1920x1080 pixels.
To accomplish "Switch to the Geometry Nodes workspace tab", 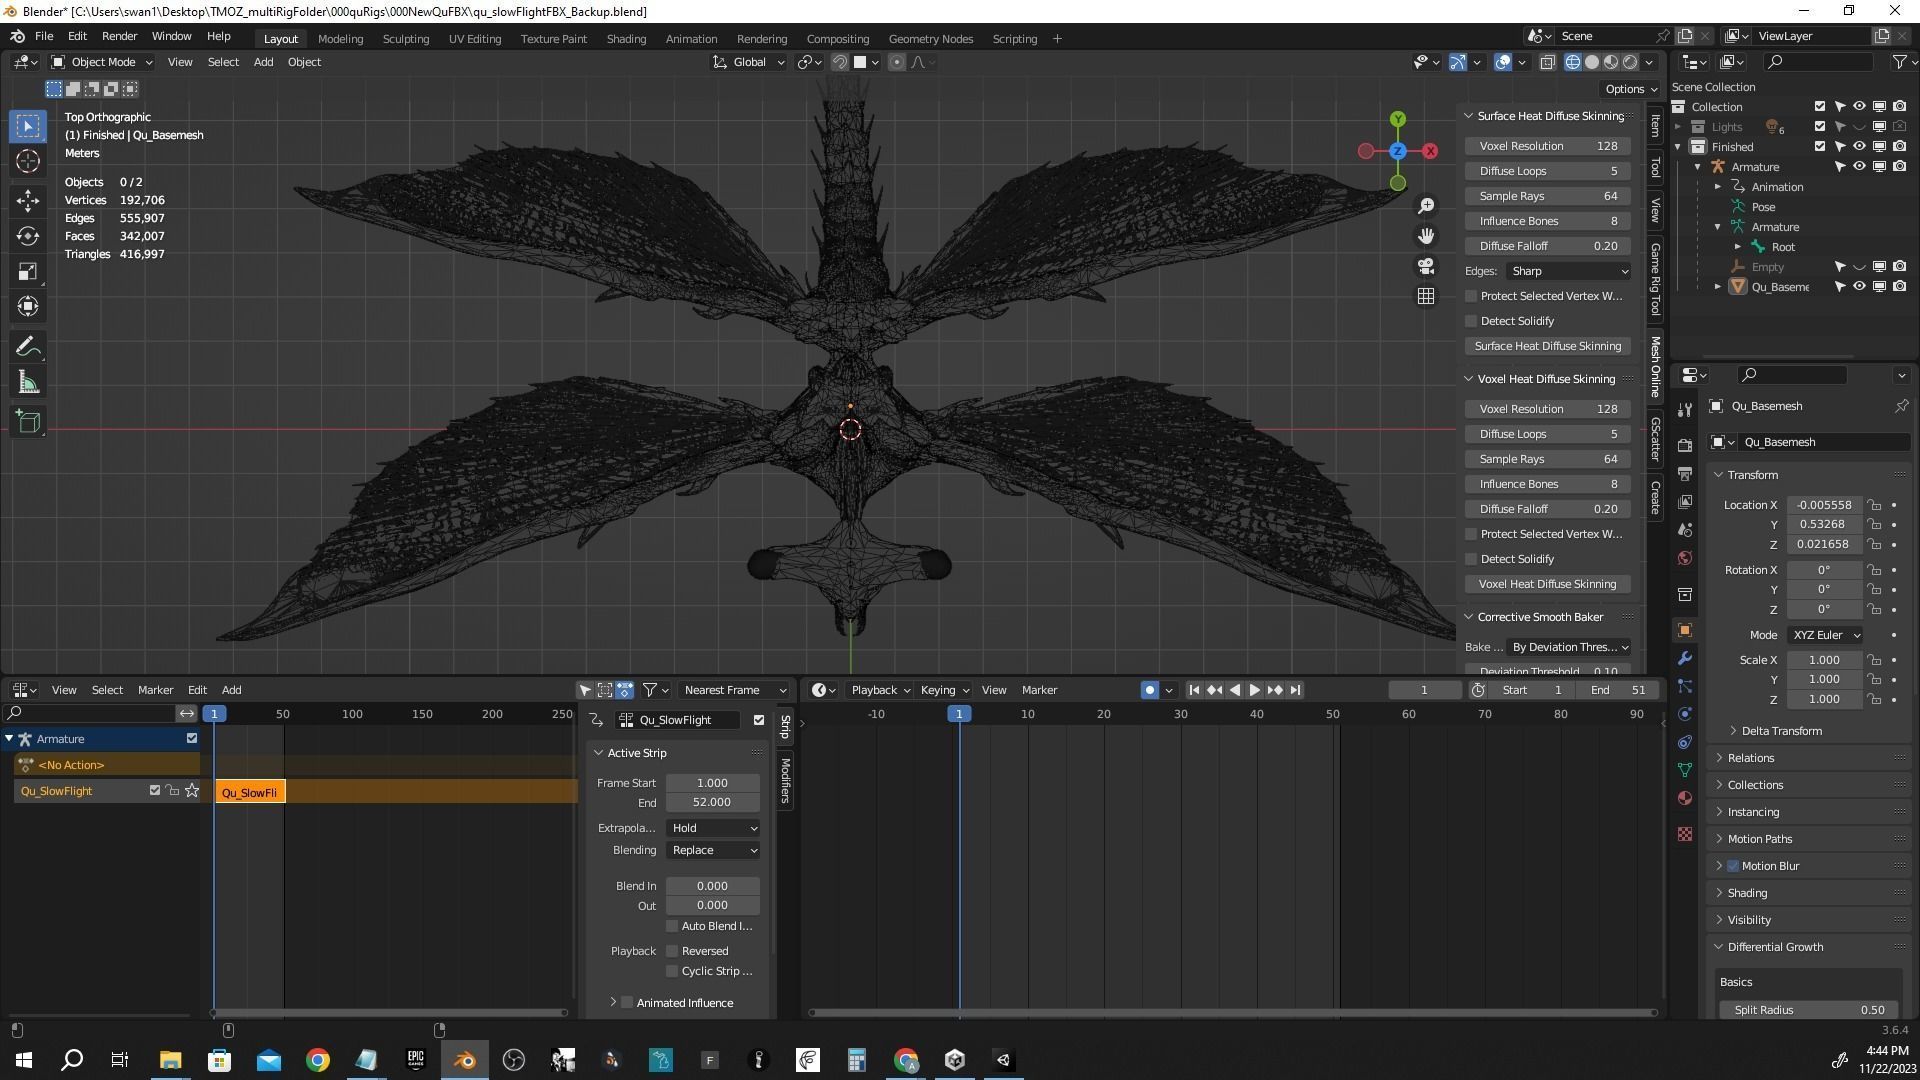I will [x=930, y=39].
